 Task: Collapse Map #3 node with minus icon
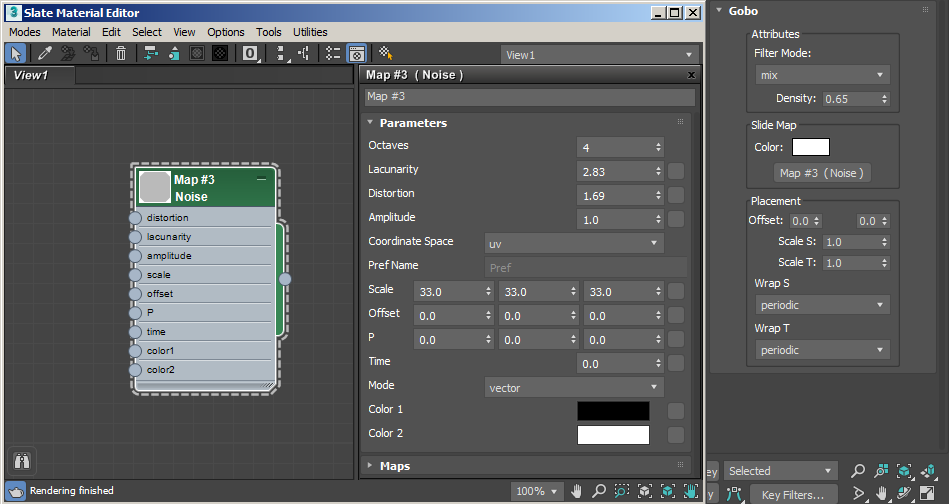point(261,178)
